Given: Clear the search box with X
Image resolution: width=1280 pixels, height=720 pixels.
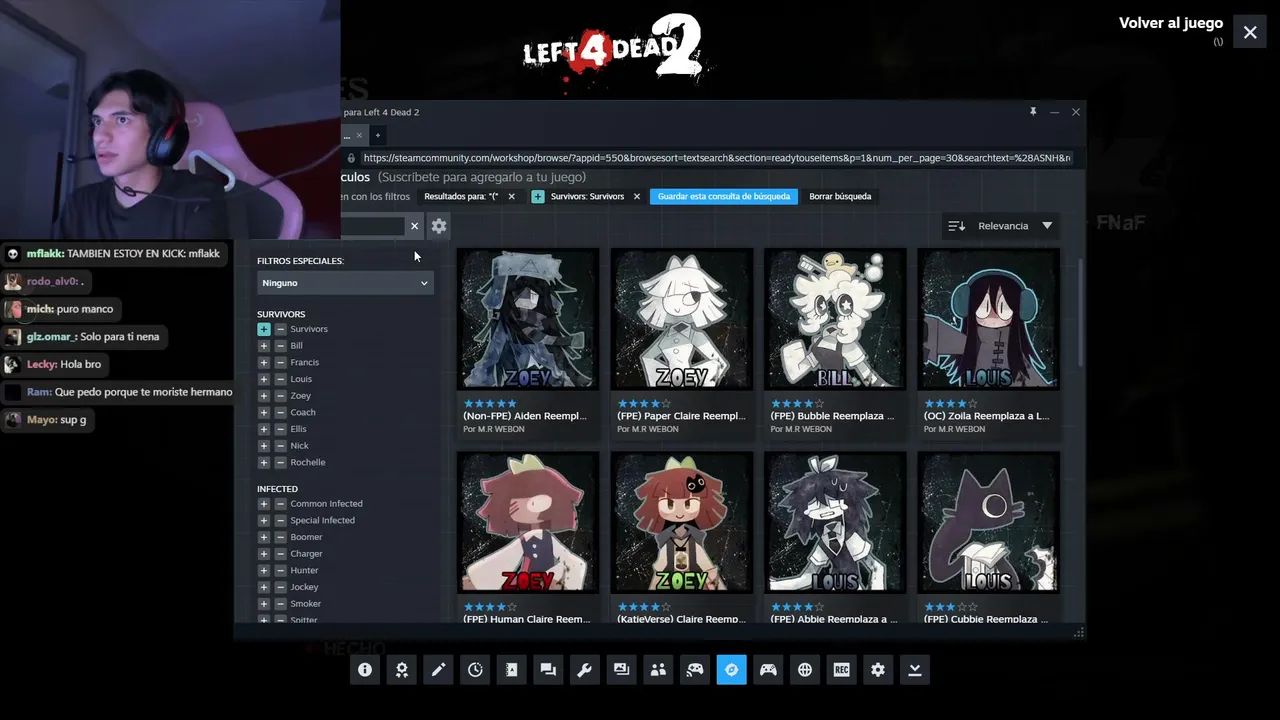Looking at the screenshot, I should pyautogui.click(x=414, y=226).
